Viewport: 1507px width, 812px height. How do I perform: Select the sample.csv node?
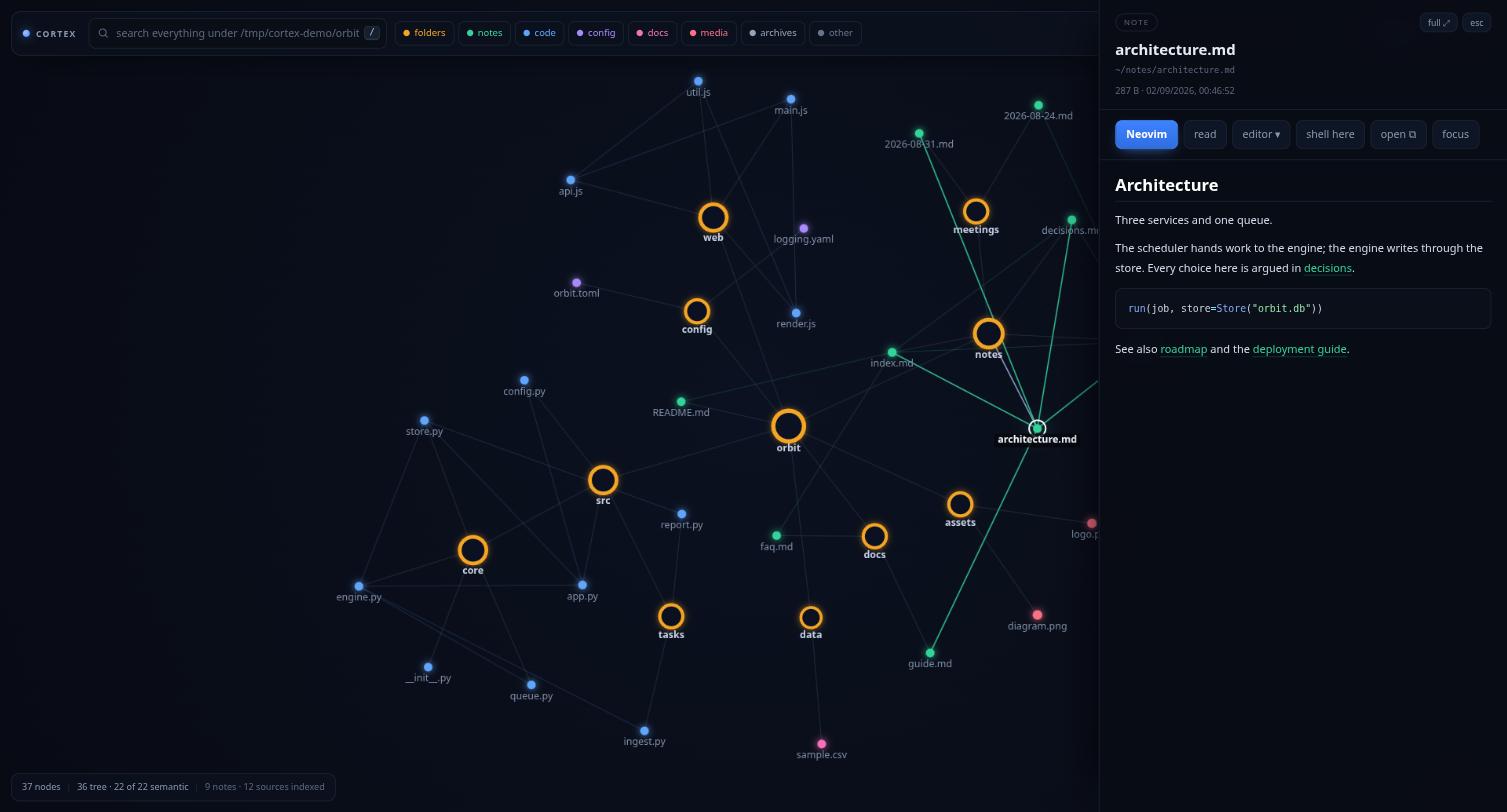click(822, 744)
